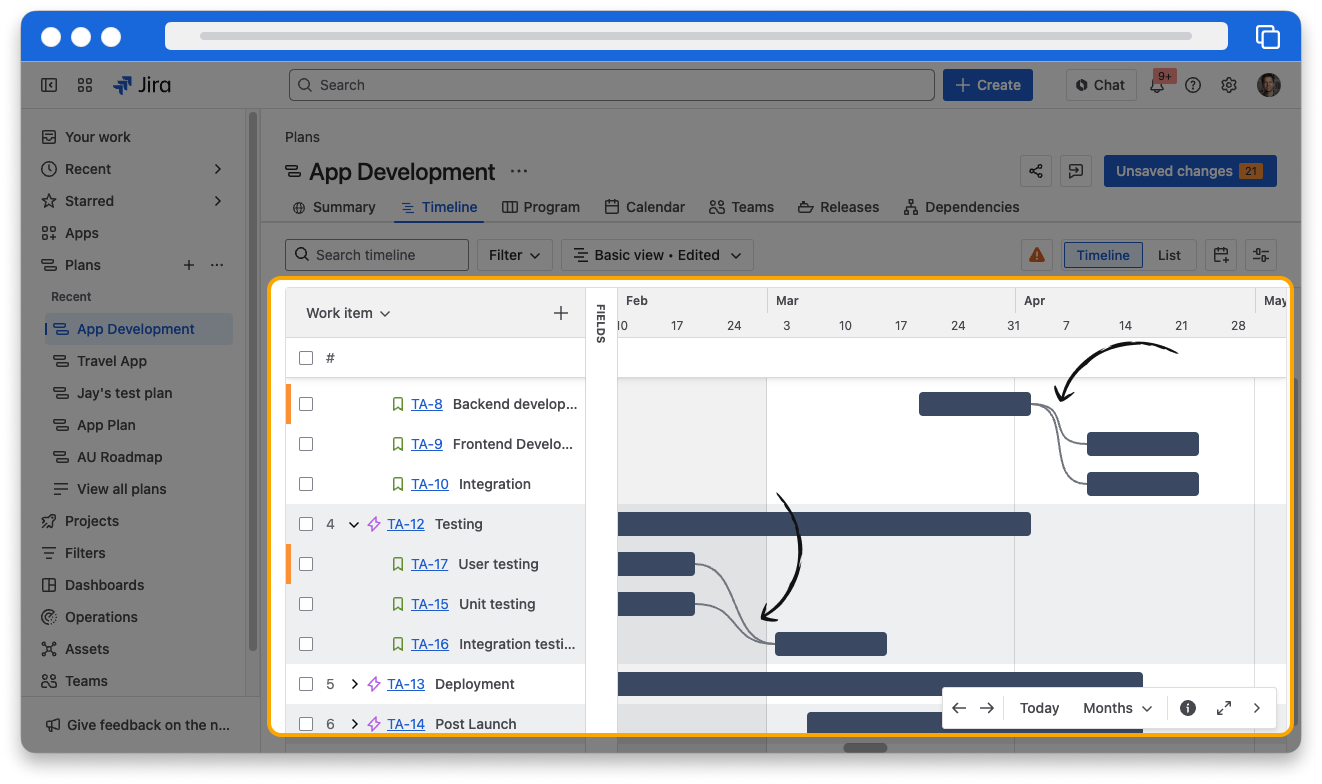
Task: Select the Timeline view toggle
Action: click(x=1103, y=255)
